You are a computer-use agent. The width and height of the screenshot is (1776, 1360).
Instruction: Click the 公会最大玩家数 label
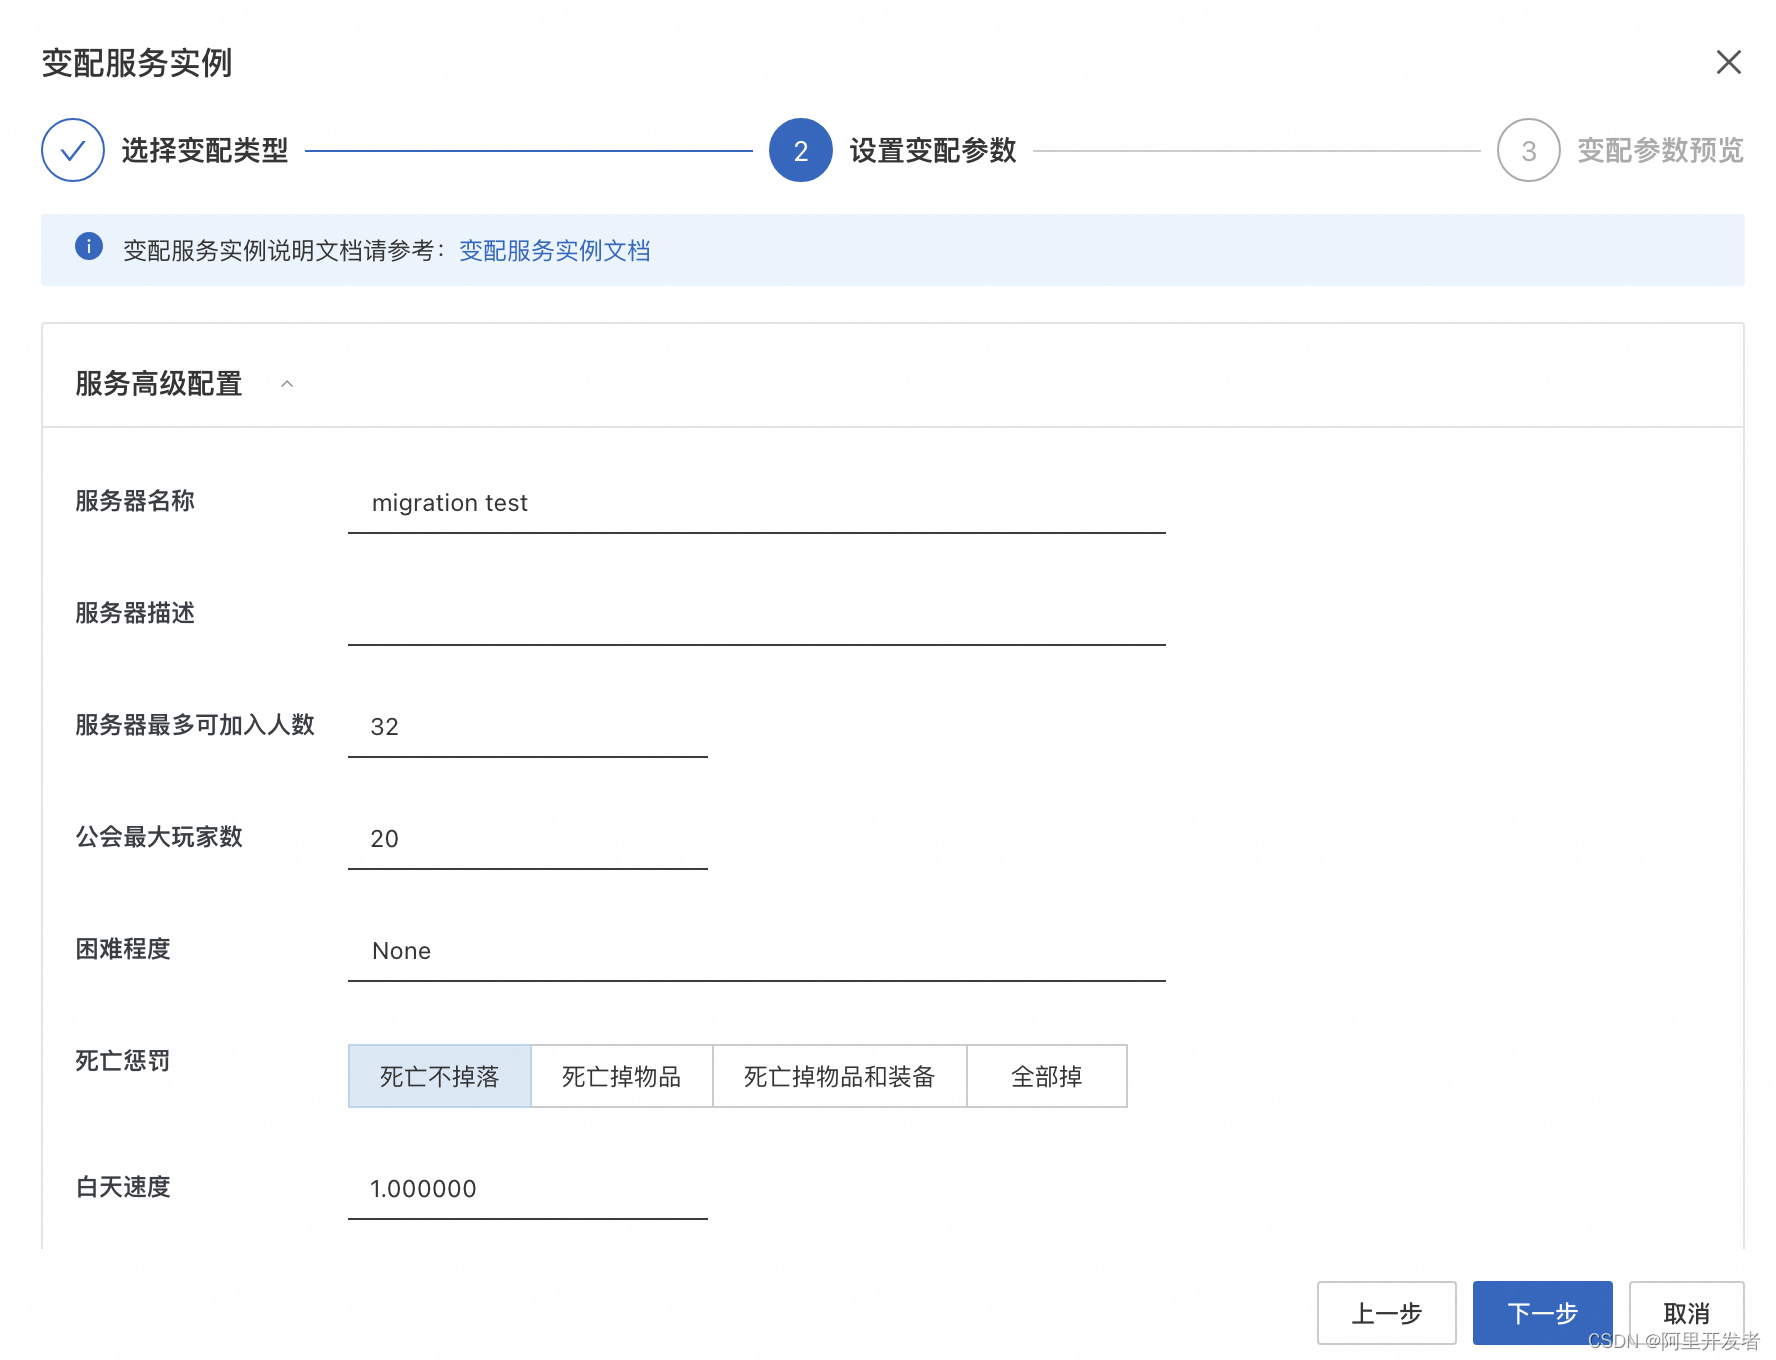[159, 837]
